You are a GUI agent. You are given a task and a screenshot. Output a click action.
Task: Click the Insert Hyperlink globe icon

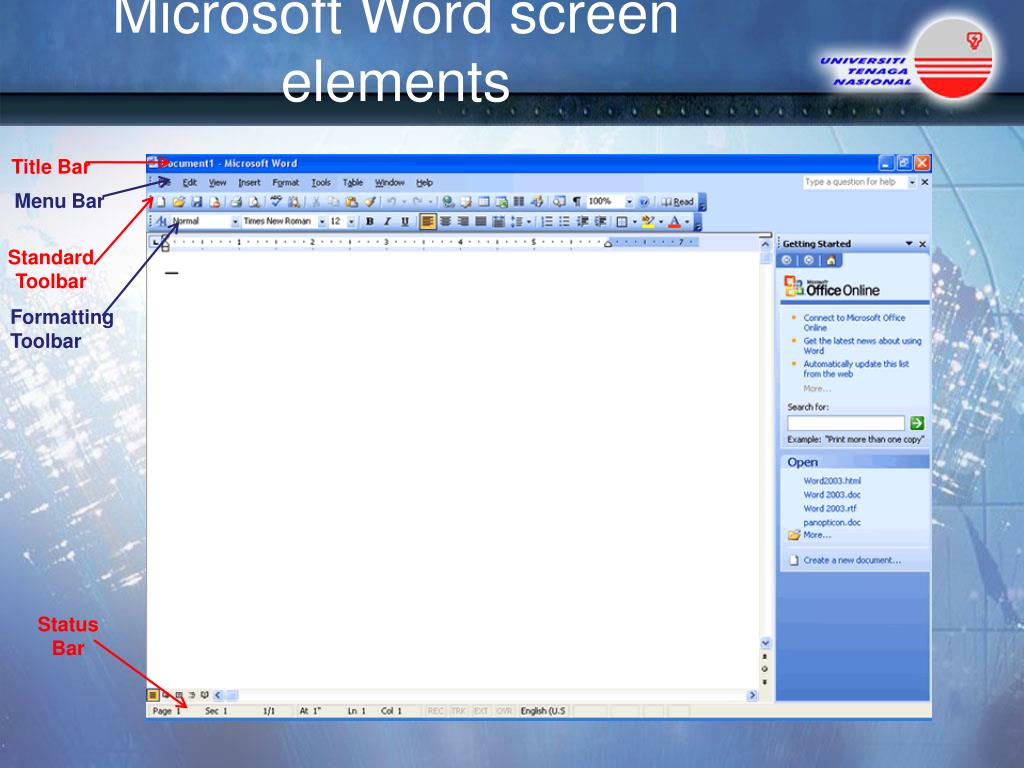coord(448,202)
